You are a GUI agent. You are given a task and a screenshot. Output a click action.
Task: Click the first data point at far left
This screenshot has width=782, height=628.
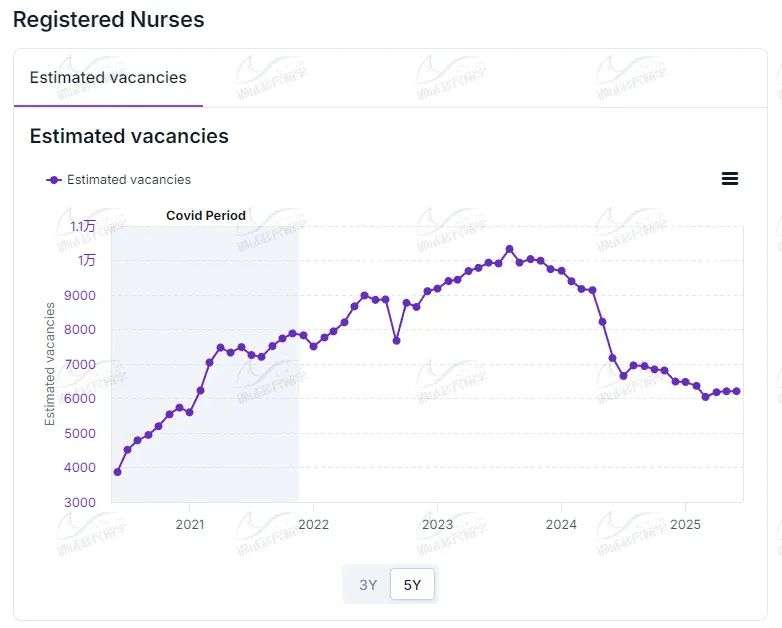[x=117, y=472]
